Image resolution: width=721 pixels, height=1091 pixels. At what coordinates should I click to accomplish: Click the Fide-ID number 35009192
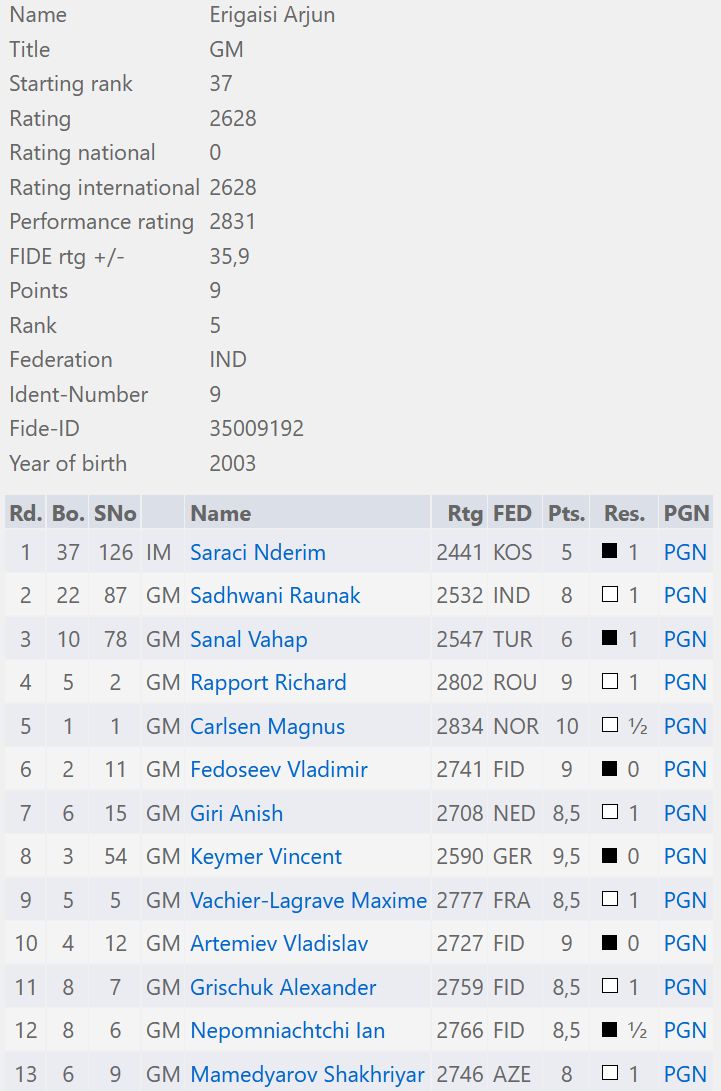tap(256, 429)
